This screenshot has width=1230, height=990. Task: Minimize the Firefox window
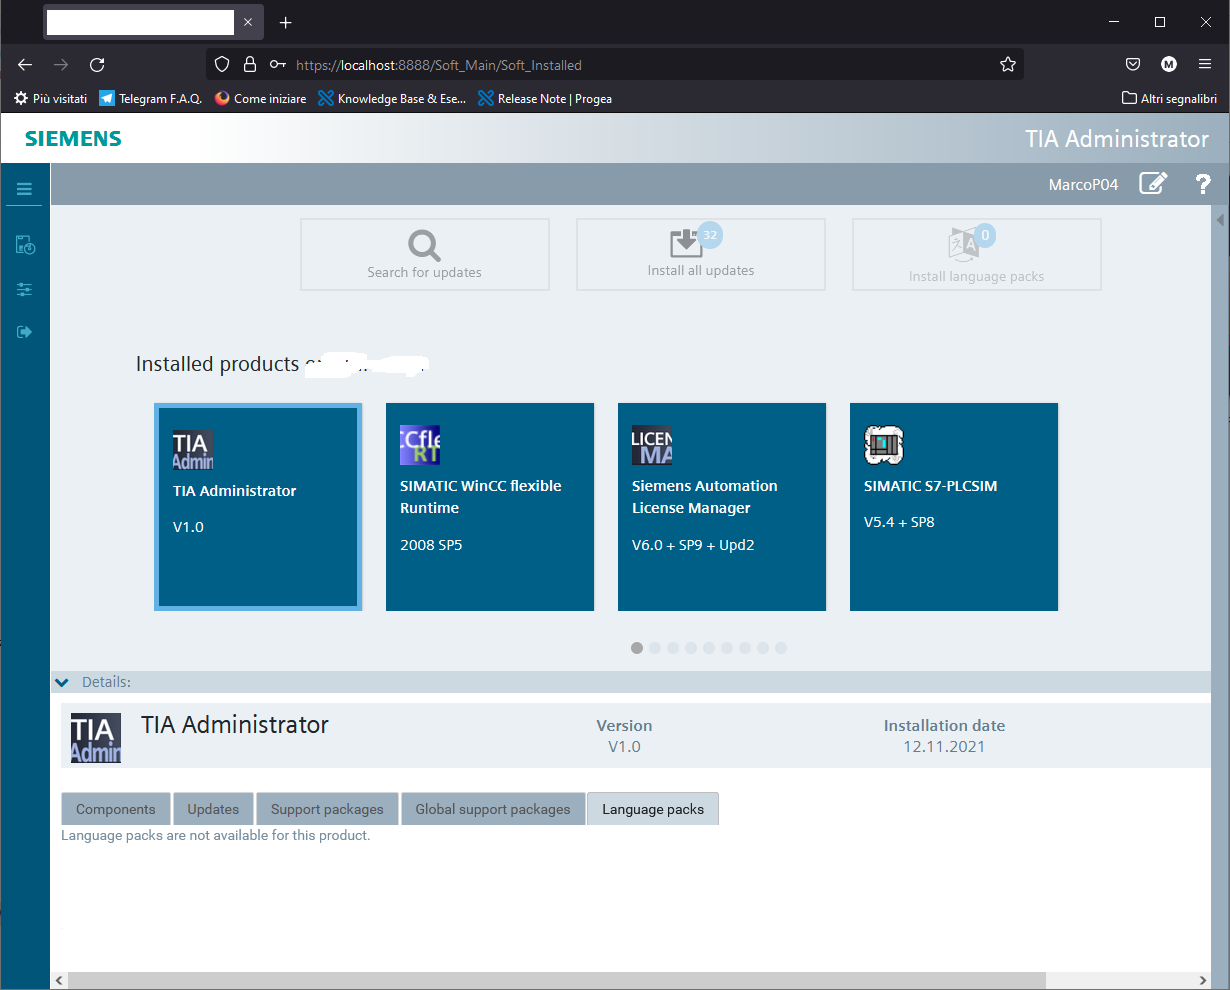1115,22
